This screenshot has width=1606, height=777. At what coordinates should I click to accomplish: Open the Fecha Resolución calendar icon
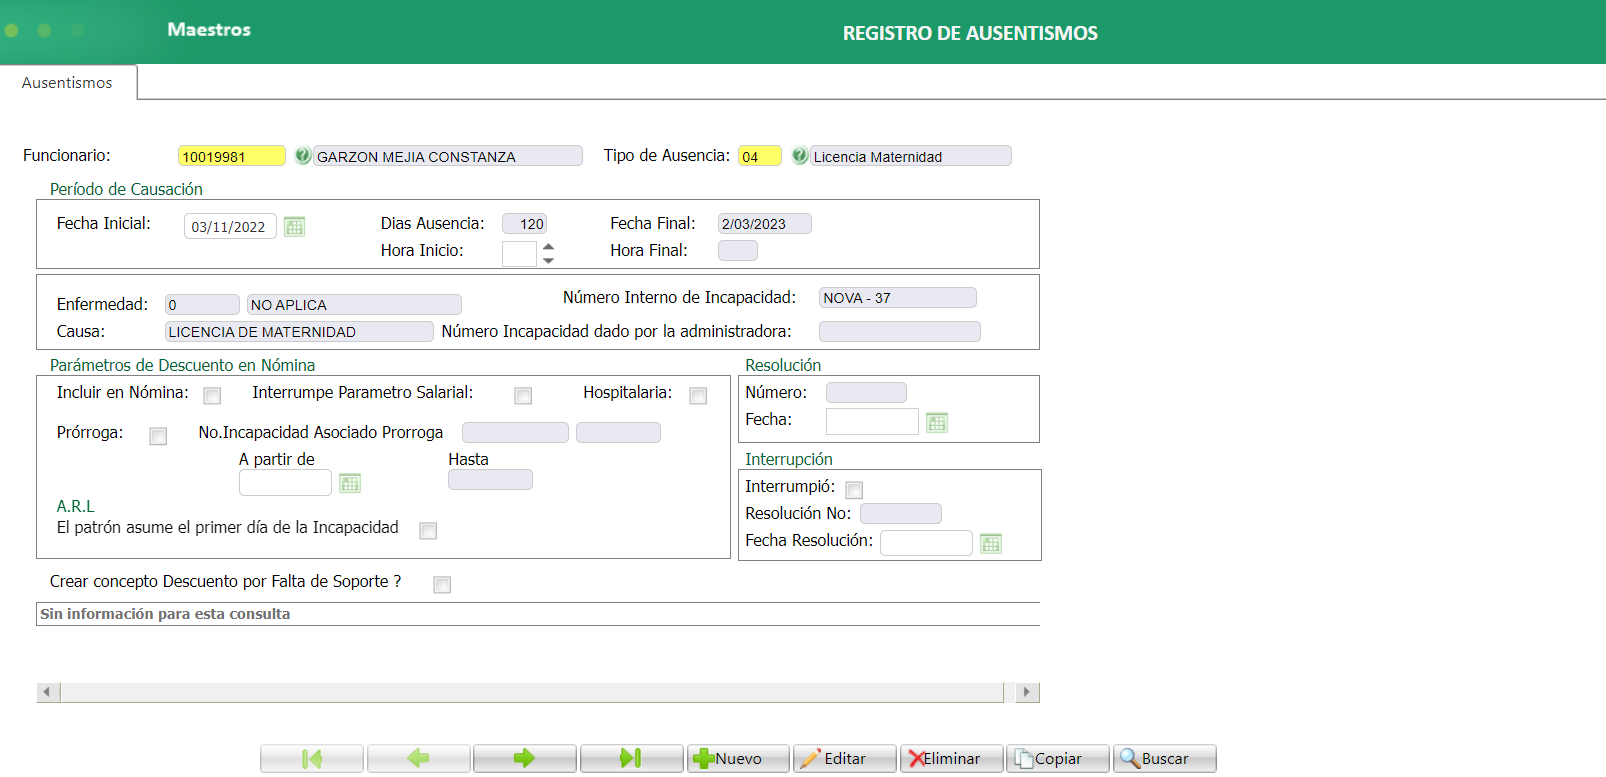(991, 543)
